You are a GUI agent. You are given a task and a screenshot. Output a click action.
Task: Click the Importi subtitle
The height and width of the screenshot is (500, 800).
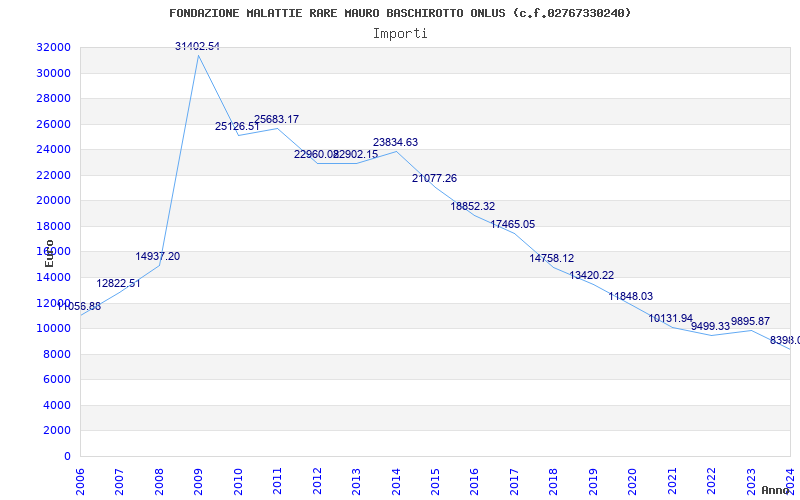pyautogui.click(x=400, y=34)
